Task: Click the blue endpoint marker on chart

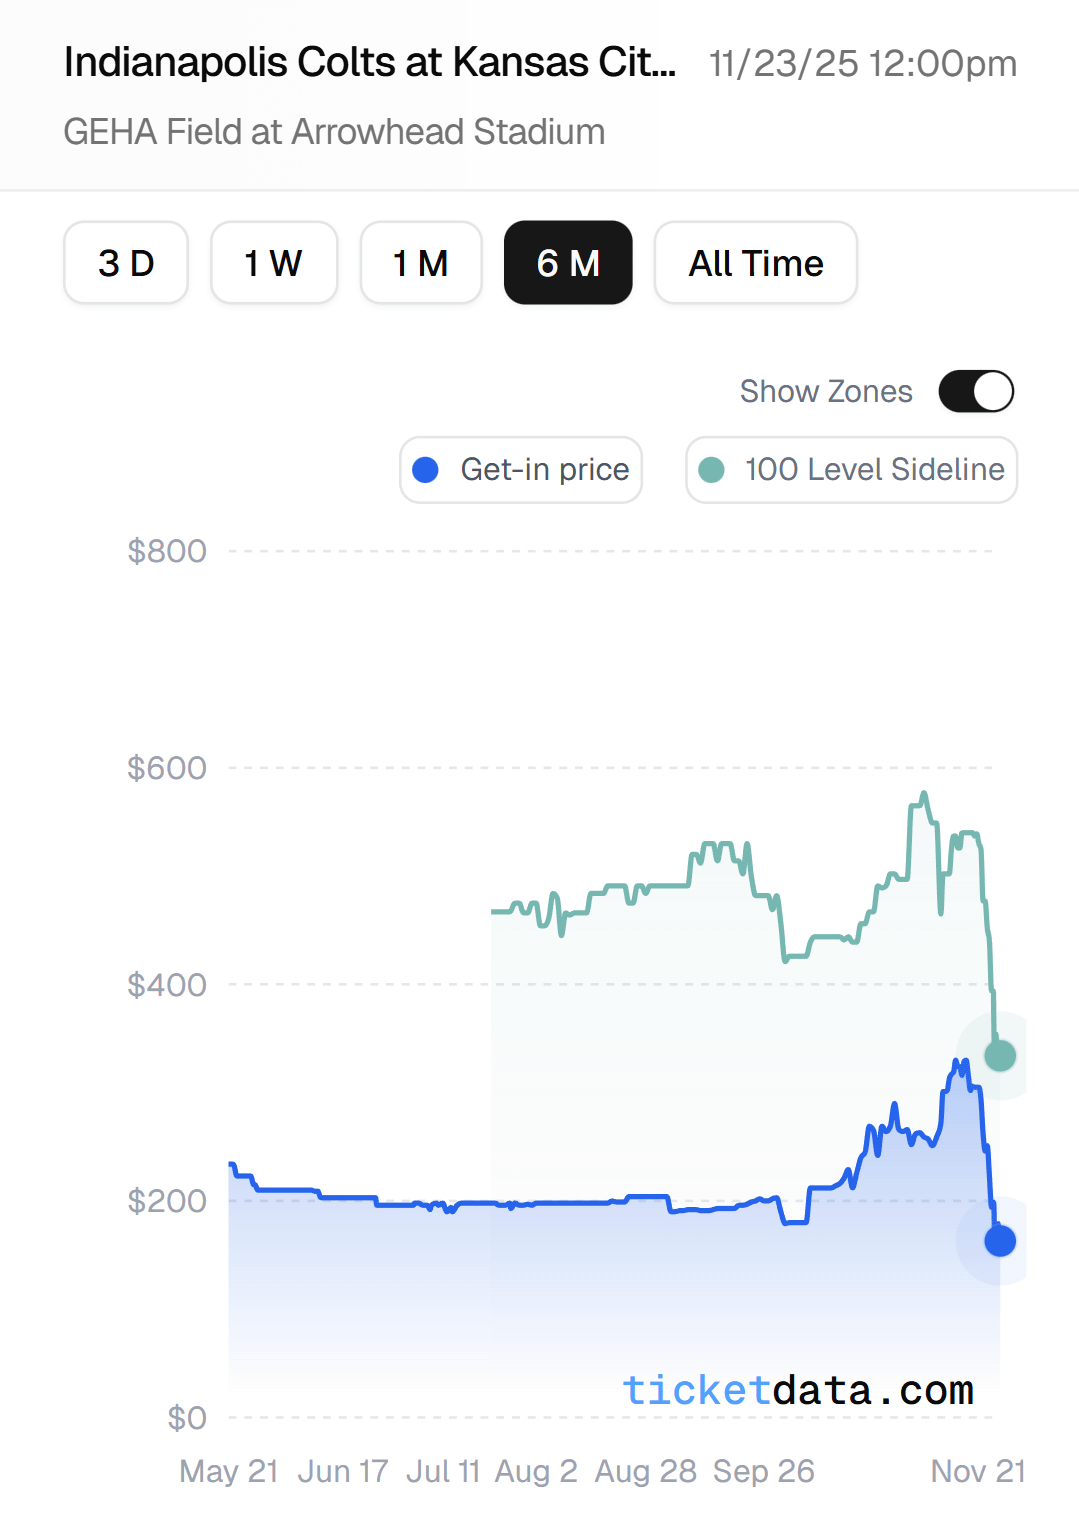Action: coord(1000,1241)
